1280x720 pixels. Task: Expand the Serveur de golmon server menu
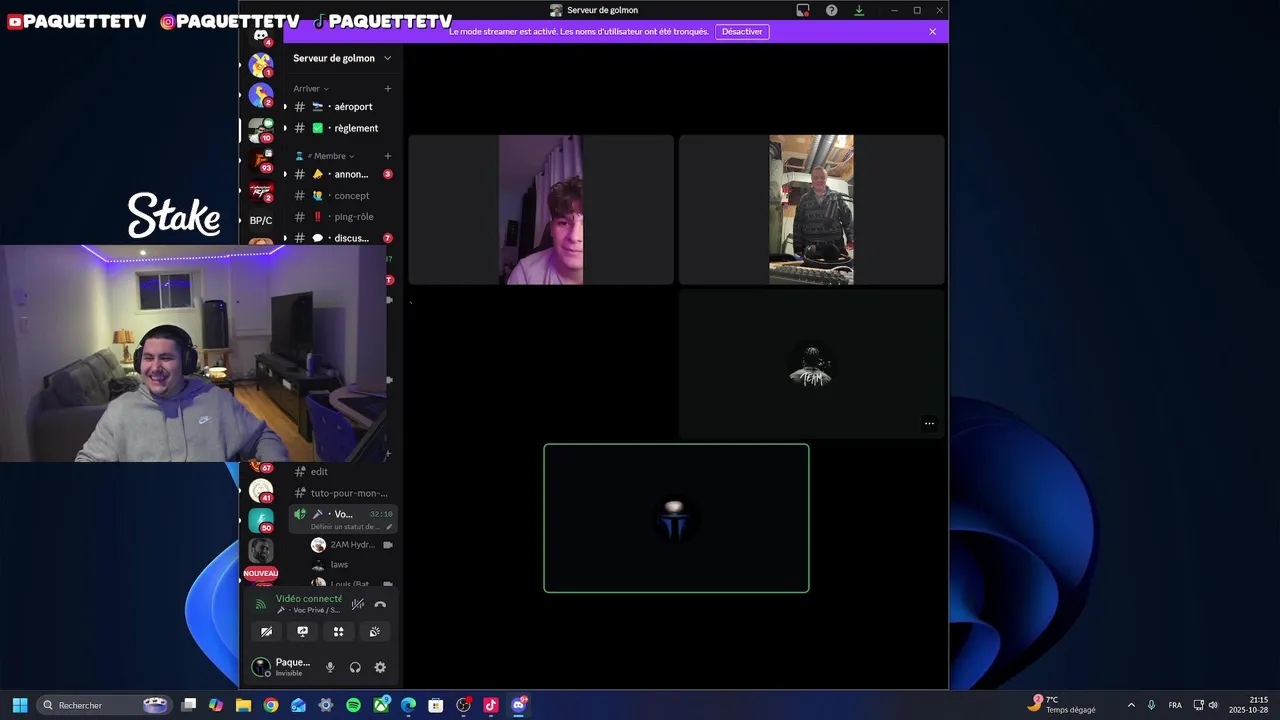tap(342, 58)
